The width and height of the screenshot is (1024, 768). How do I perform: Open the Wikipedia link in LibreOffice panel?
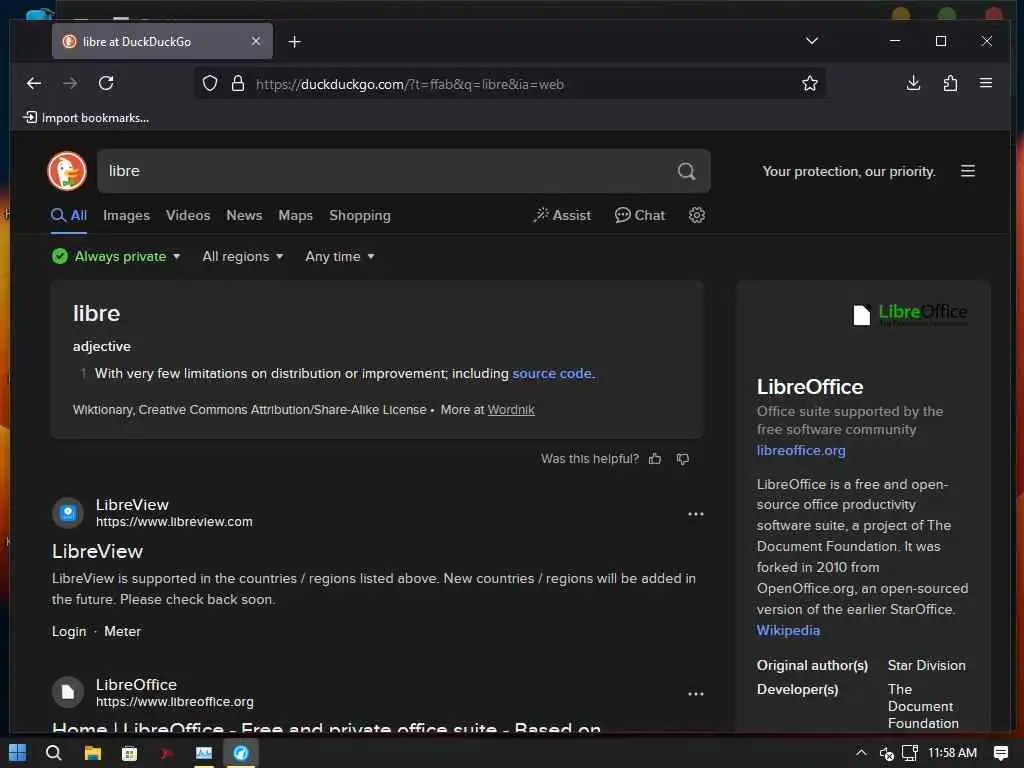(x=788, y=630)
